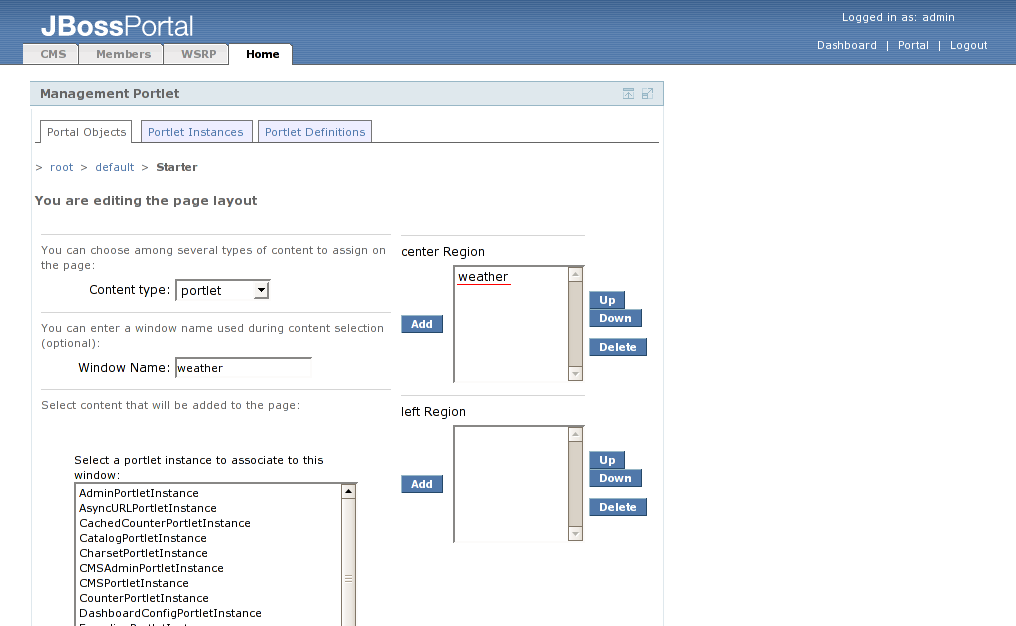Image resolution: width=1016 pixels, height=626 pixels.
Task: Minimize the Management Portlet window
Action: pos(628,94)
